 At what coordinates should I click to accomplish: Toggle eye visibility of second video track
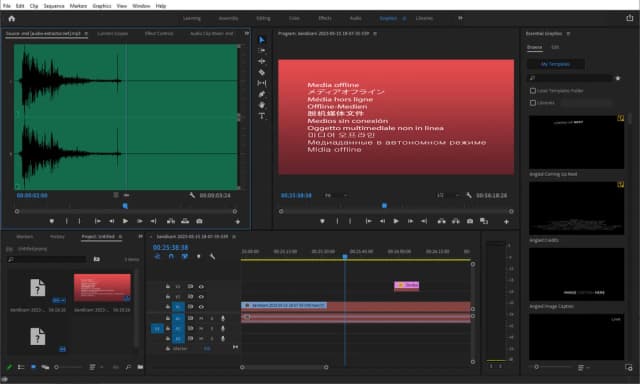[x=201, y=297]
